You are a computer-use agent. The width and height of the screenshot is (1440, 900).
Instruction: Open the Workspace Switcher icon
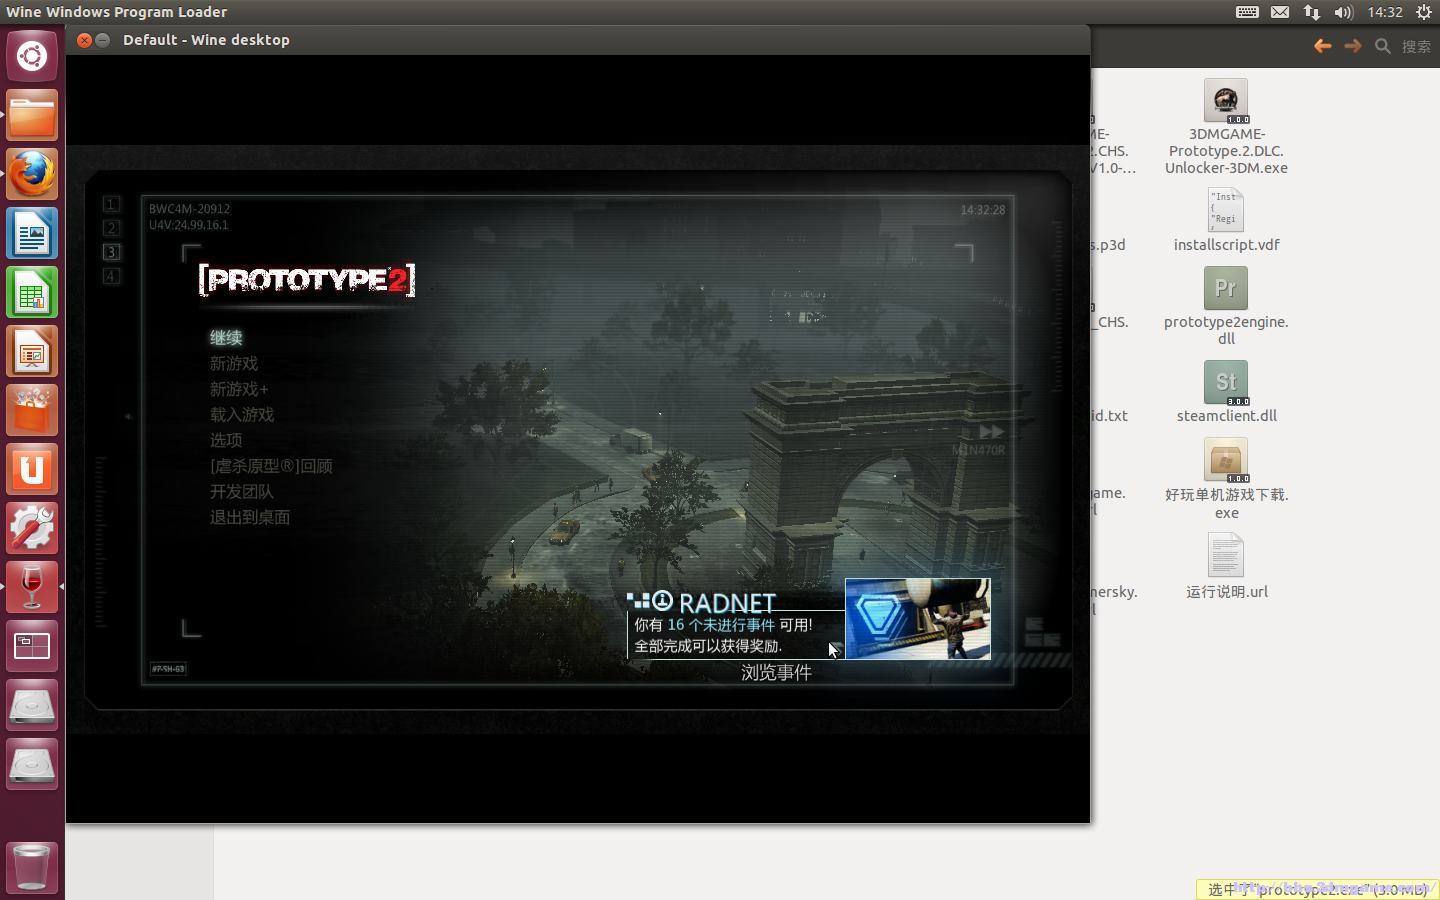[x=32, y=646]
